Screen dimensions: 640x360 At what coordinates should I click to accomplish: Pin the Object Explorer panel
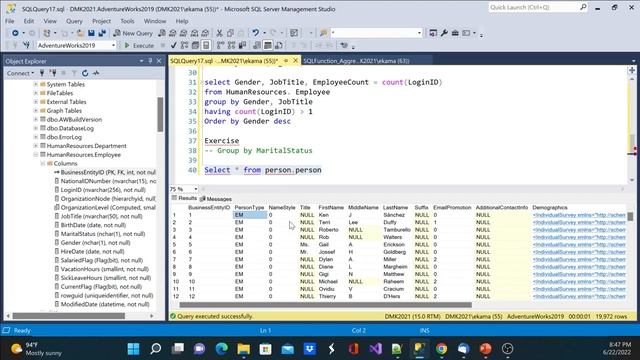[x=150, y=61]
